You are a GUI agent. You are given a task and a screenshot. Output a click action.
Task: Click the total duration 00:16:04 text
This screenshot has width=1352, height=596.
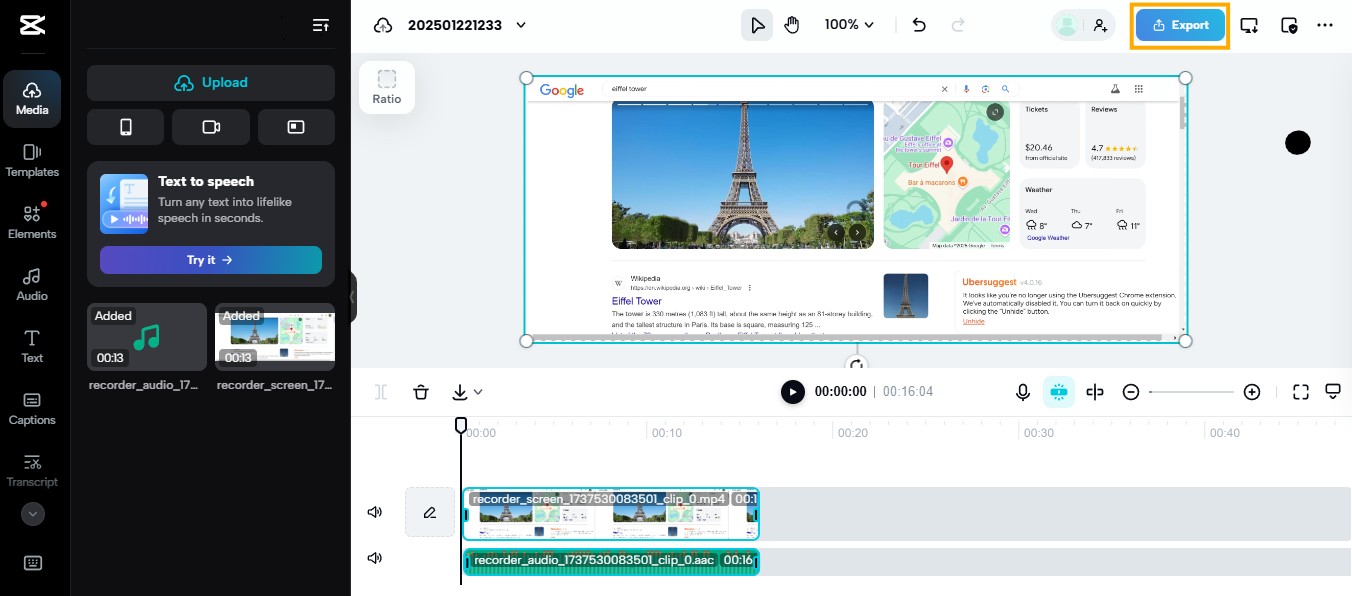(x=908, y=392)
